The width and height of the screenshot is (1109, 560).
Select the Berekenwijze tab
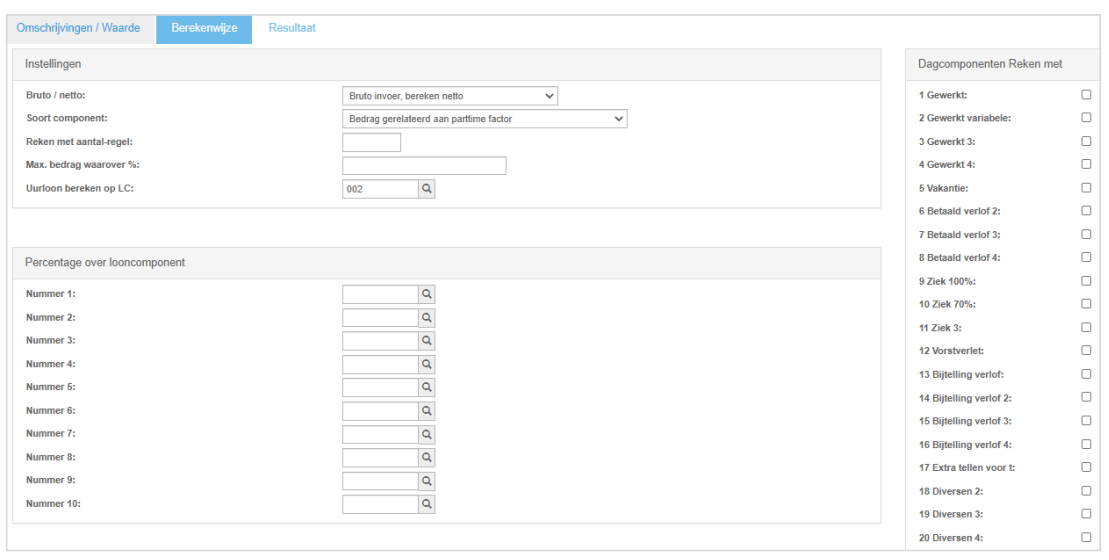point(204,29)
